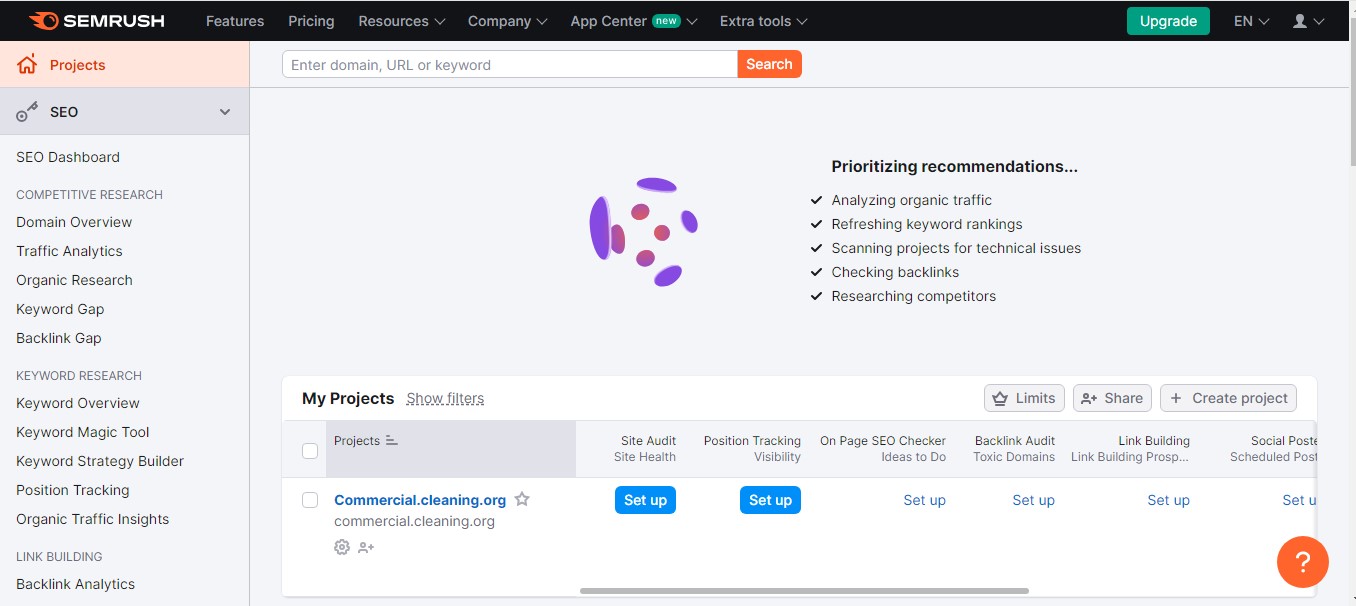Open the Pricing page

coord(311,20)
